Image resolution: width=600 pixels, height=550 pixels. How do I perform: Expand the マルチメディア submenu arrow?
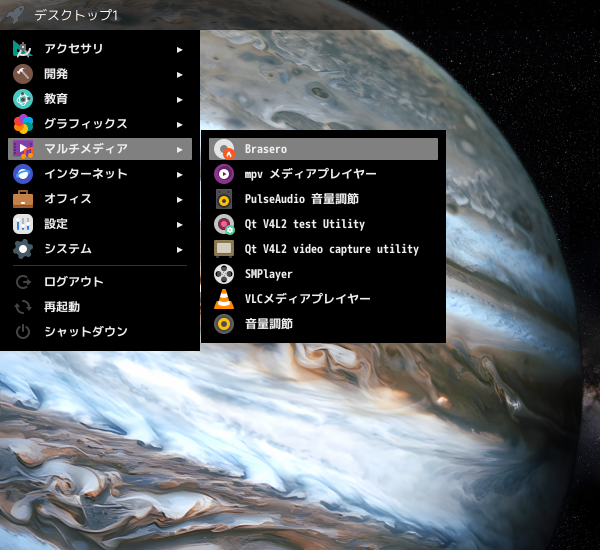[x=179, y=150]
